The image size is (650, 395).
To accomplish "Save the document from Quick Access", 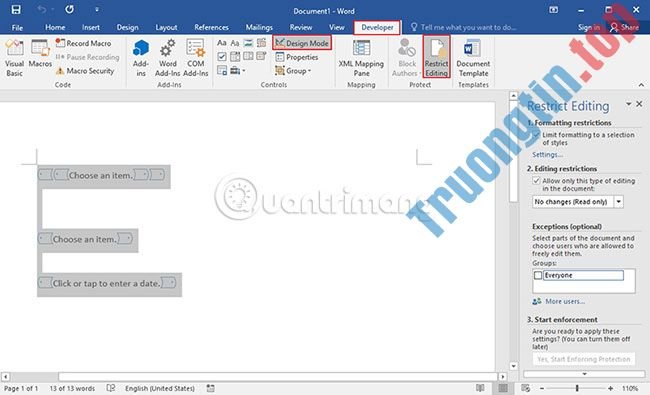I will click(16, 10).
